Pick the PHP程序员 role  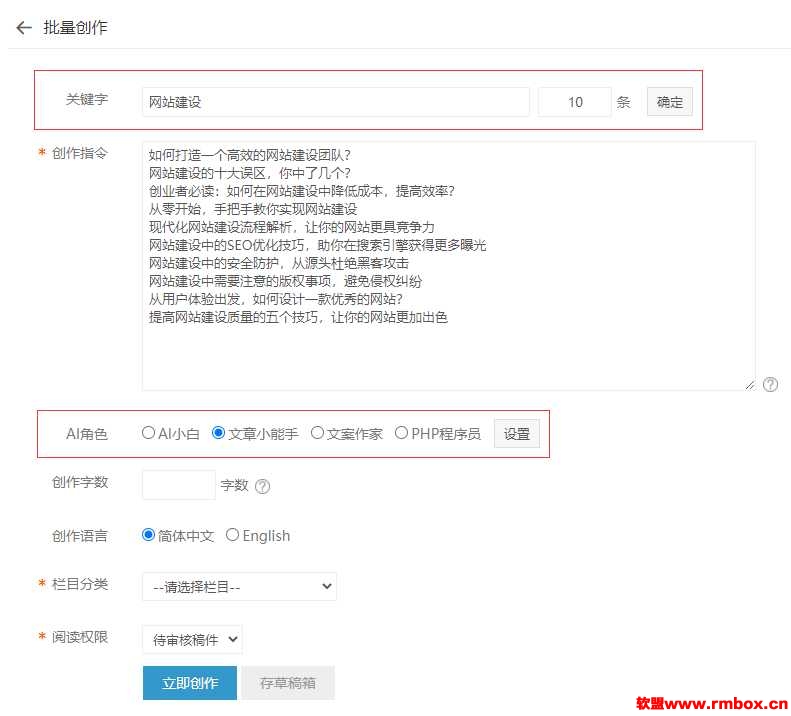pos(401,433)
